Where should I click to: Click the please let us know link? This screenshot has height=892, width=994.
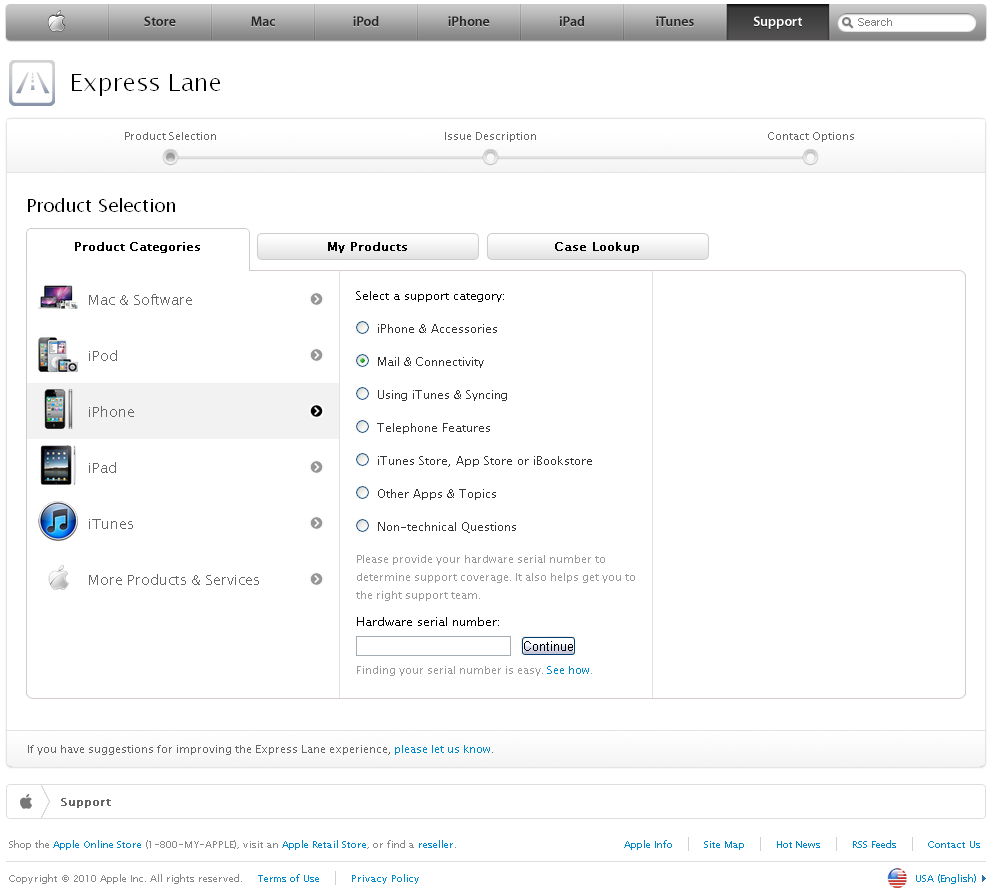(x=442, y=749)
